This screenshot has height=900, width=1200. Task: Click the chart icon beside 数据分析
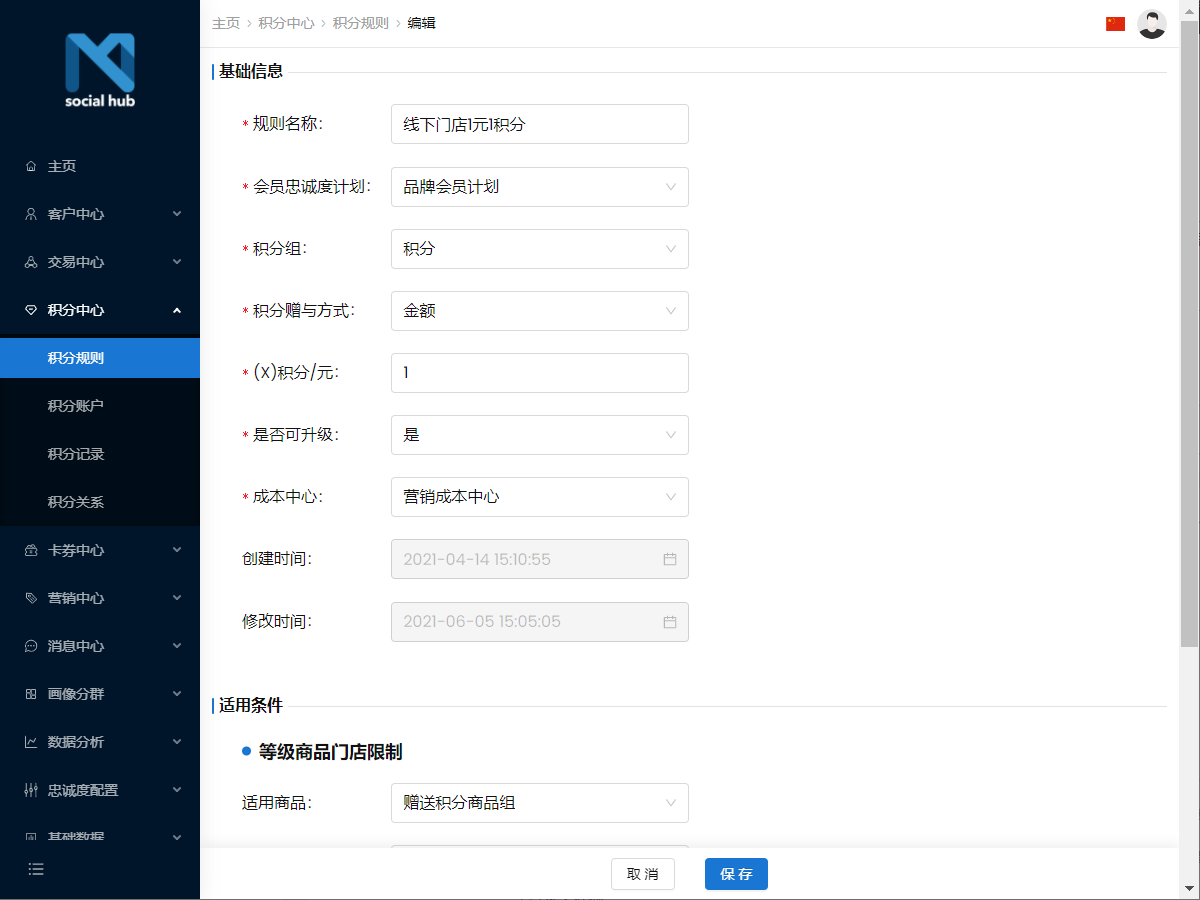tap(32, 741)
